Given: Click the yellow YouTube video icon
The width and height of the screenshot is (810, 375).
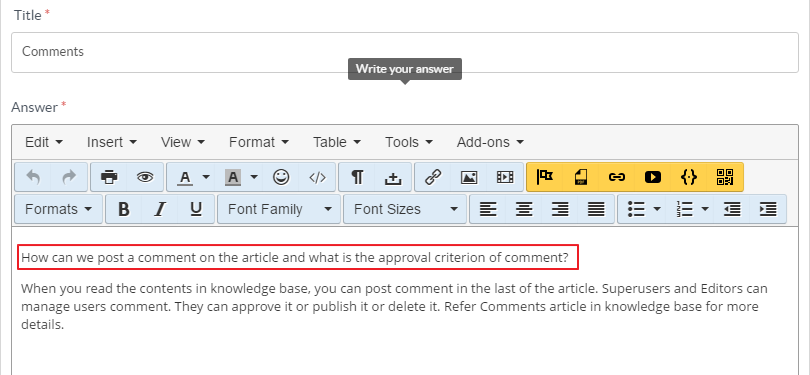Looking at the screenshot, I should pos(653,177).
